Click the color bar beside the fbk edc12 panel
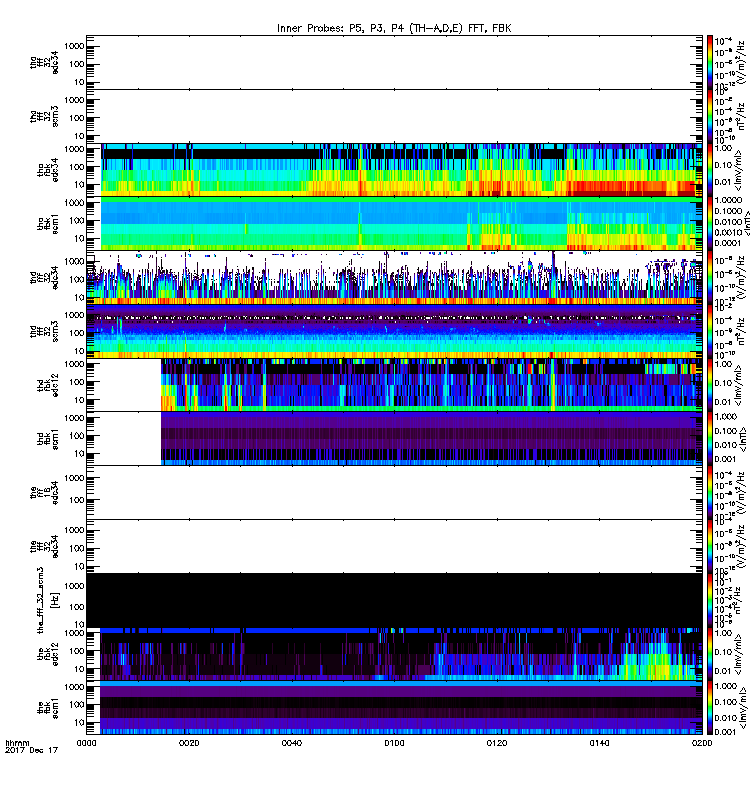750x800 pixels. tap(710, 654)
